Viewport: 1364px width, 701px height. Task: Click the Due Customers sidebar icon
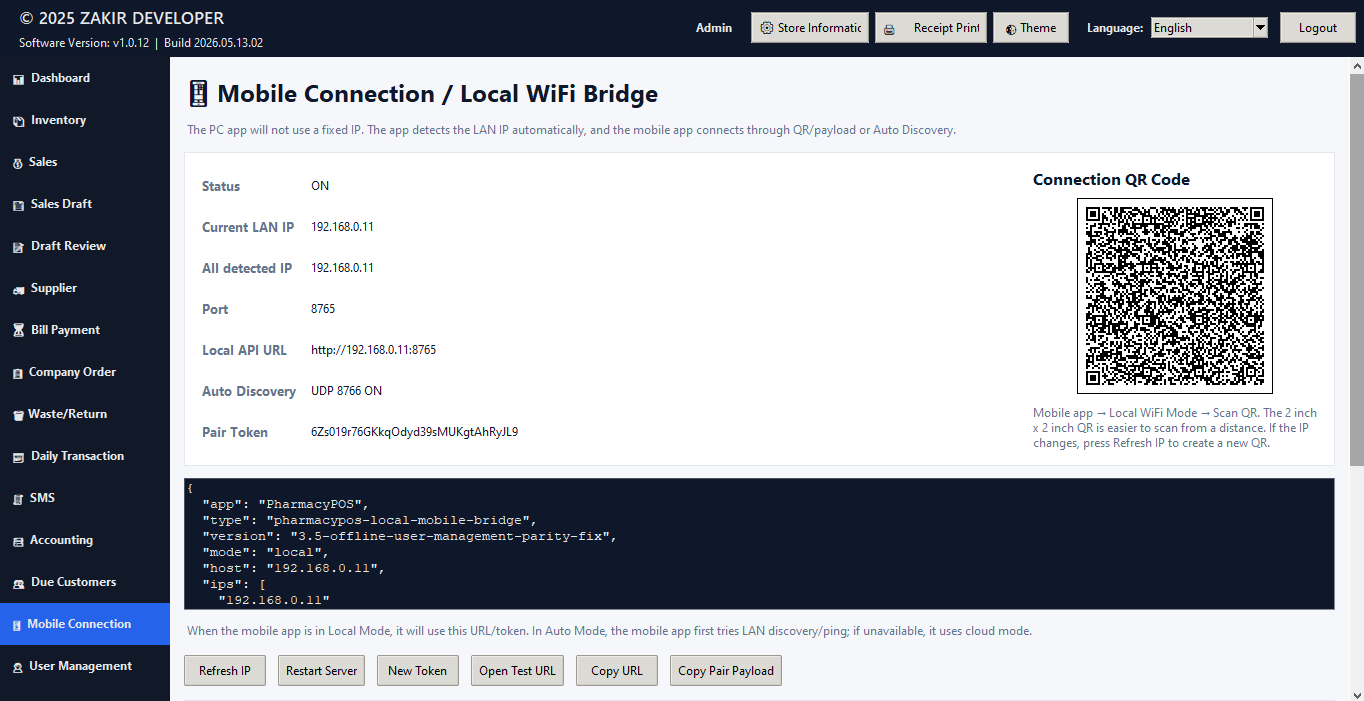[18, 583]
